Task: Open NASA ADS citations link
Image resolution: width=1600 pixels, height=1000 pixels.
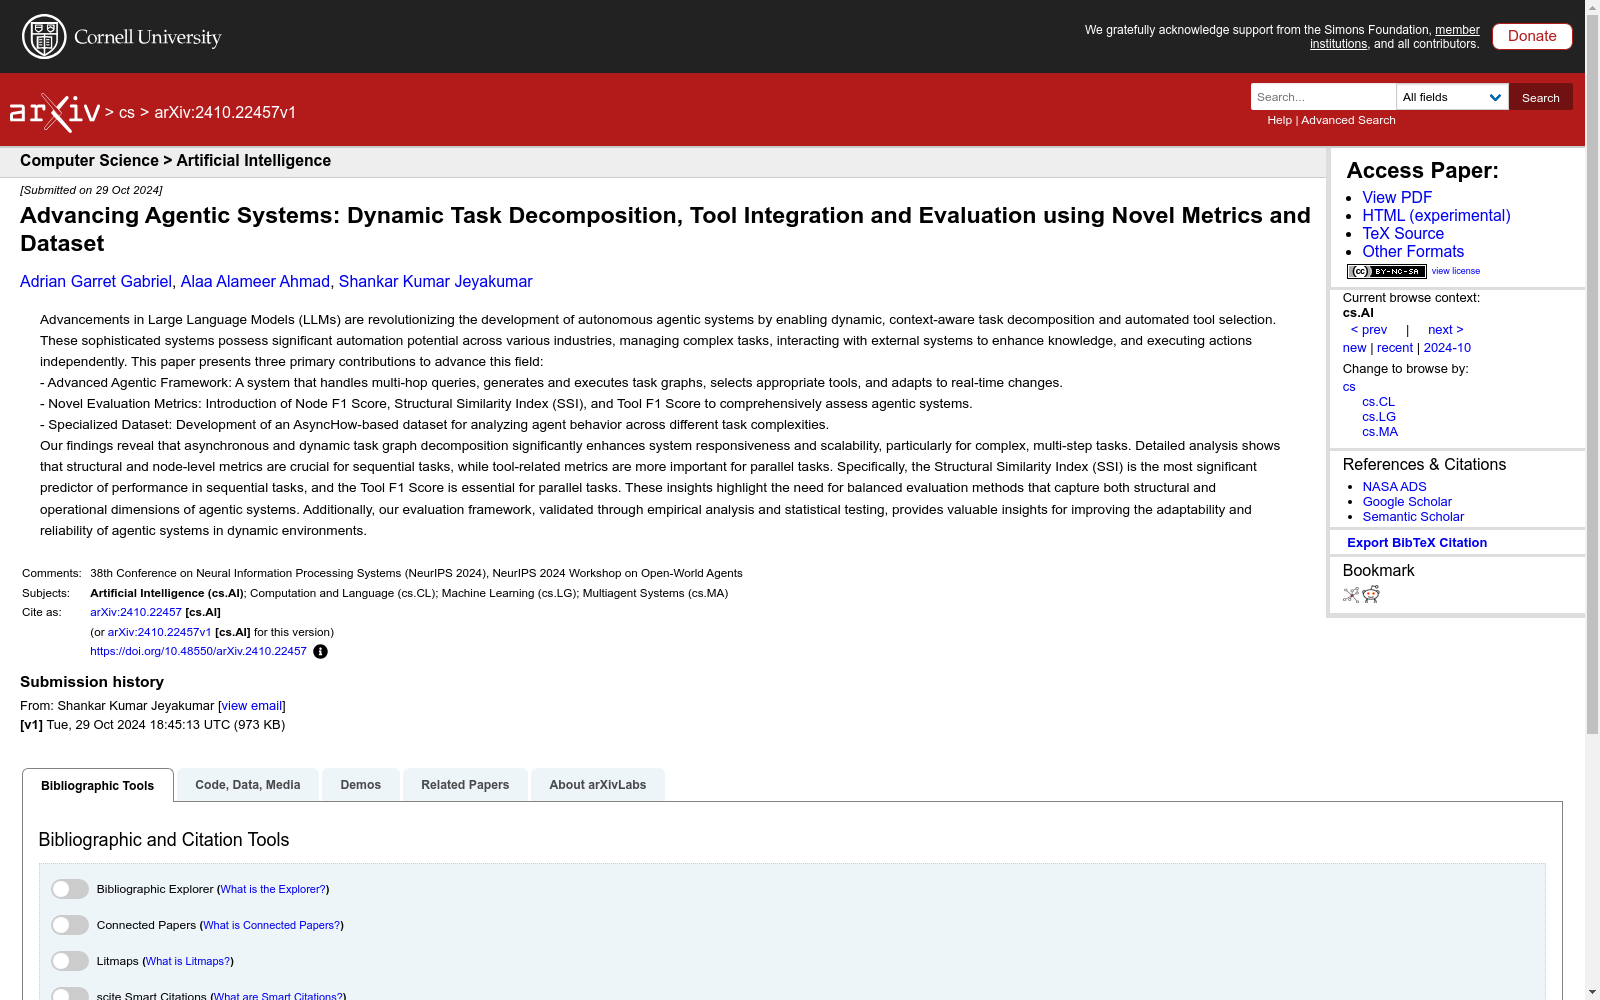Action: pos(1394,487)
